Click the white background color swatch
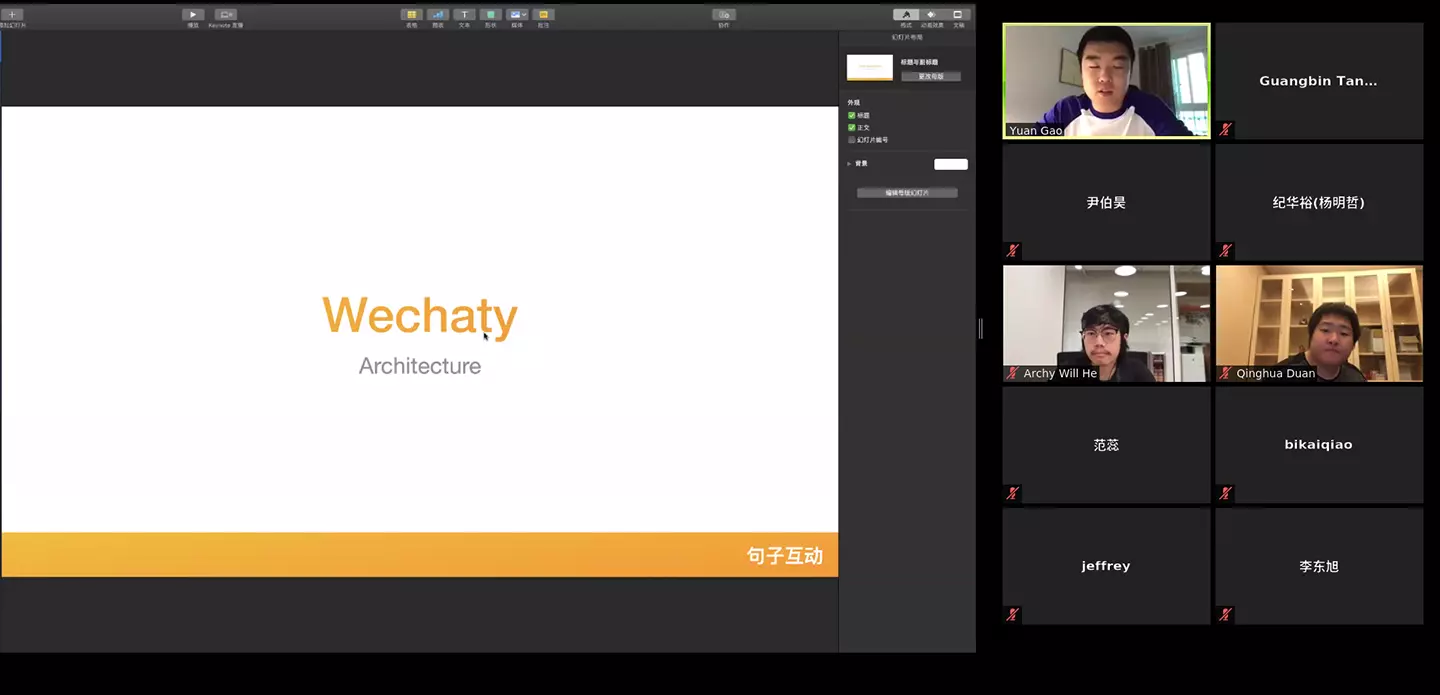Viewport: 1440px width, 695px height. 950,164
